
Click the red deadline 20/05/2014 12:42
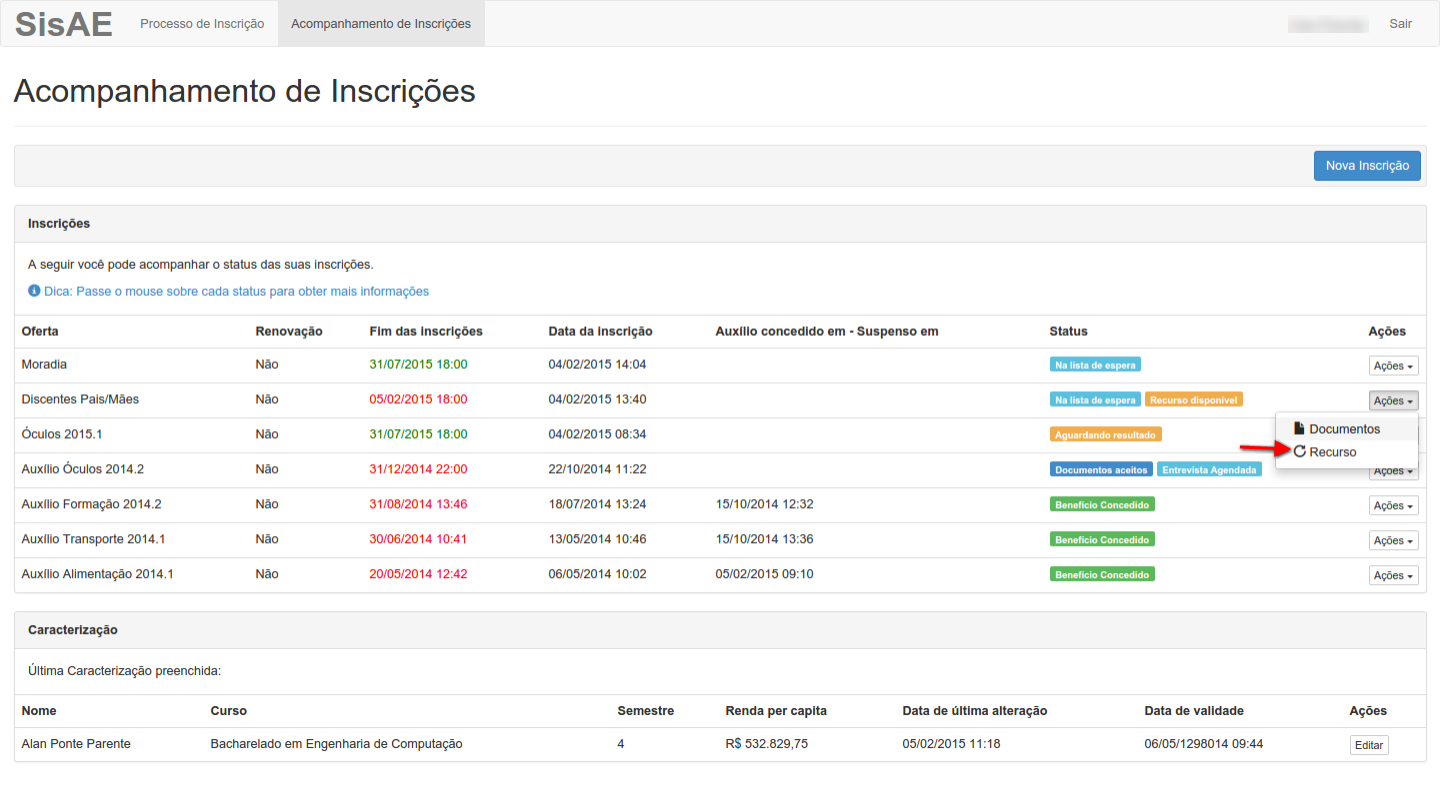pyautogui.click(x=418, y=574)
